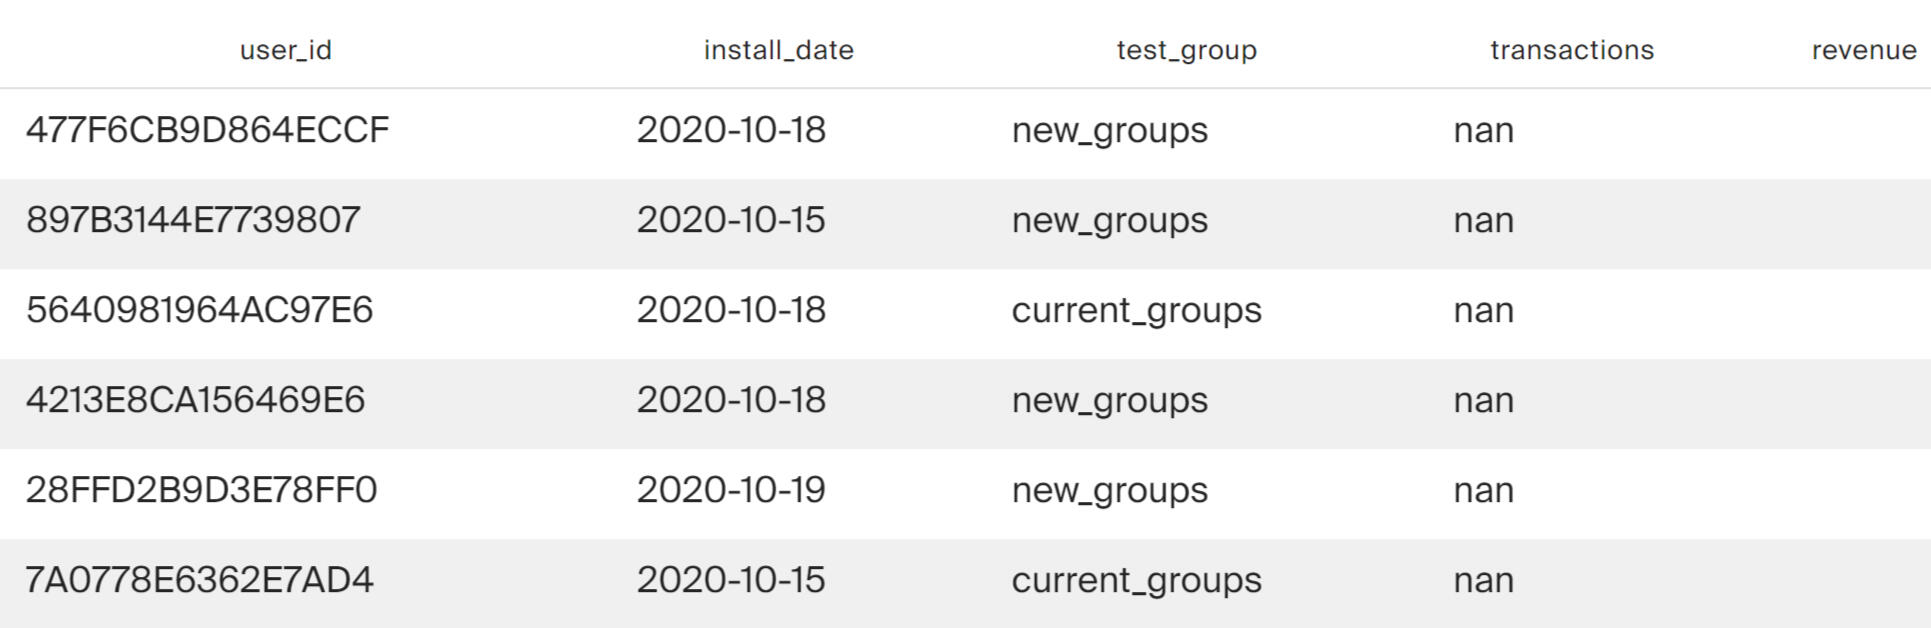Click user ID 7A0778E6362E7AD4 cell
1931x628 pixels.
point(199,580)
